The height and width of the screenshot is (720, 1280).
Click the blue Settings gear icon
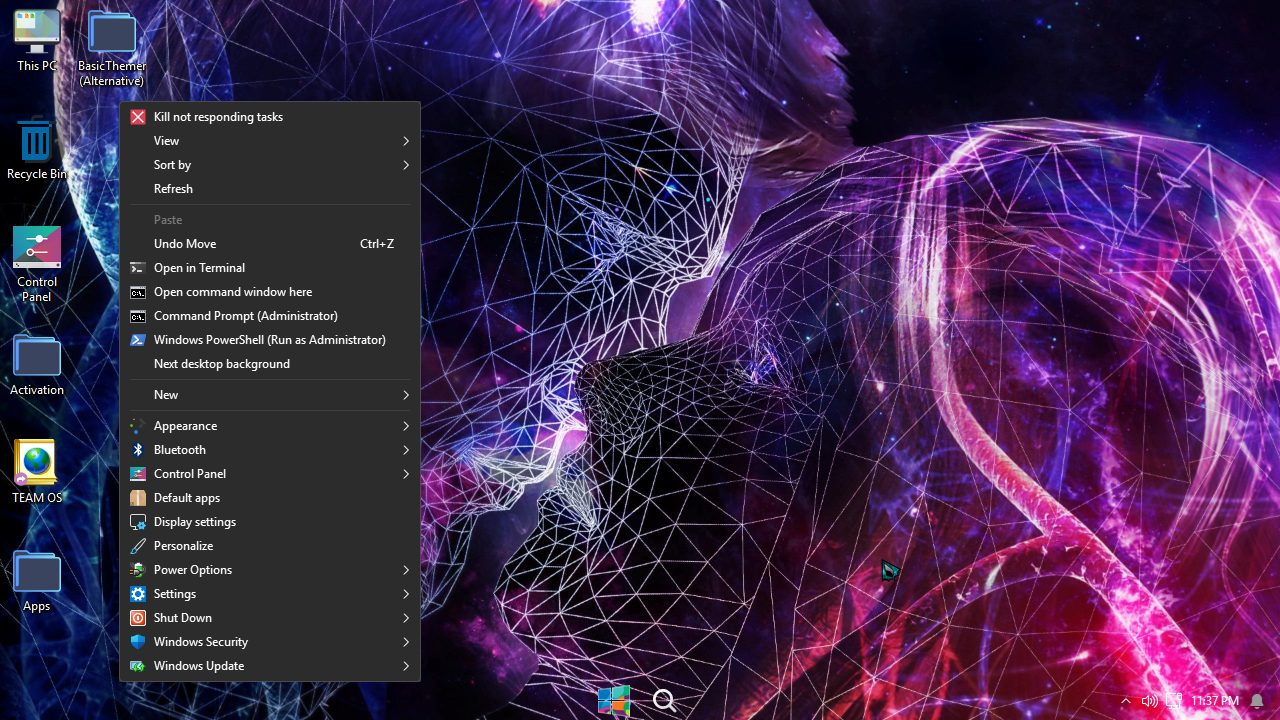[138, 594]
